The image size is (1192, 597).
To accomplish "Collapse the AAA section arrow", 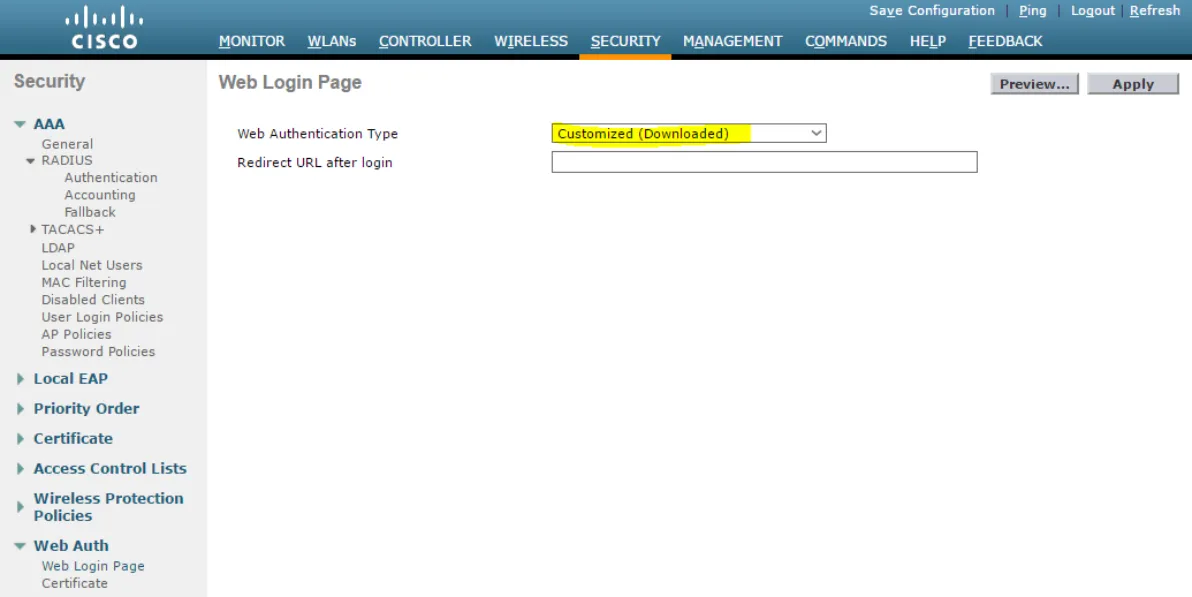I will coord(20,124).
